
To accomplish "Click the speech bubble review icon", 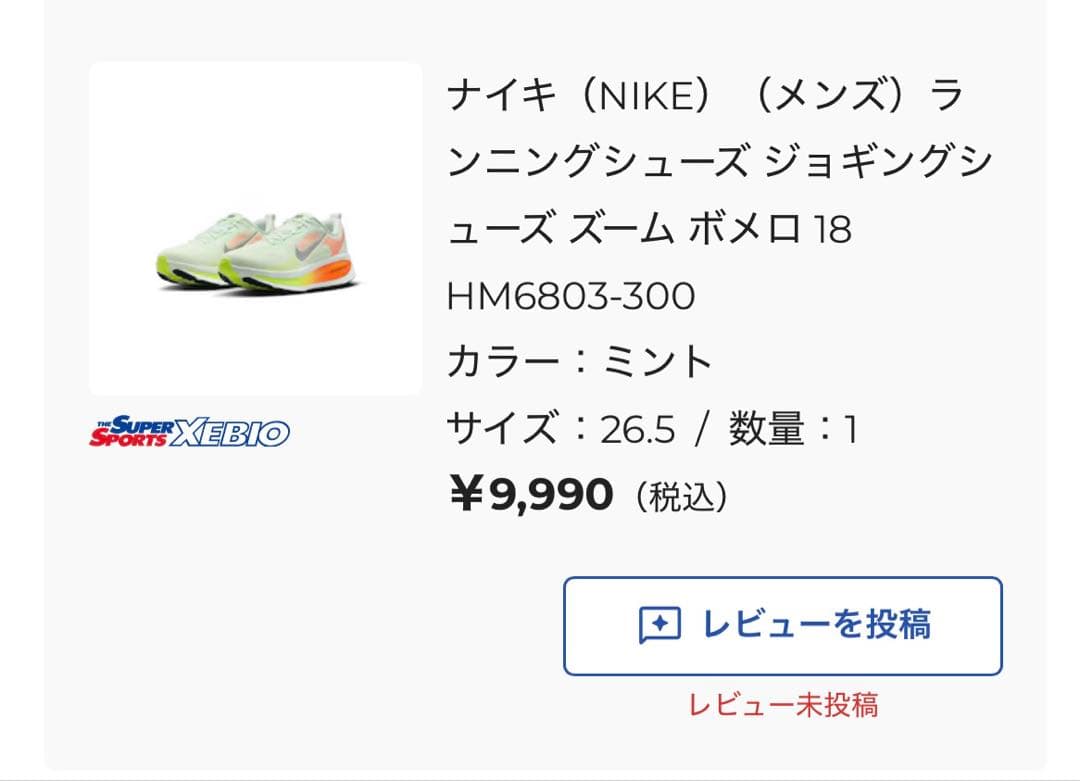I will (x=661, y=623).
